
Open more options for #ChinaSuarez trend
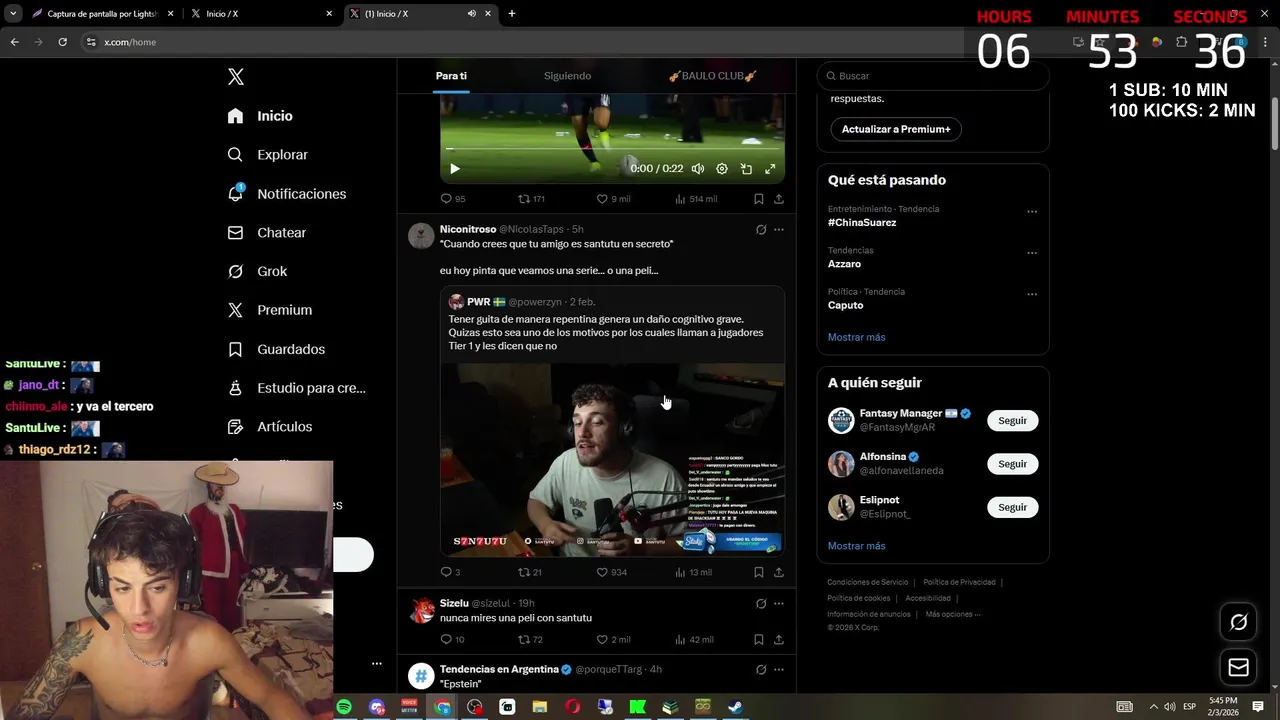pos(1032,212)
